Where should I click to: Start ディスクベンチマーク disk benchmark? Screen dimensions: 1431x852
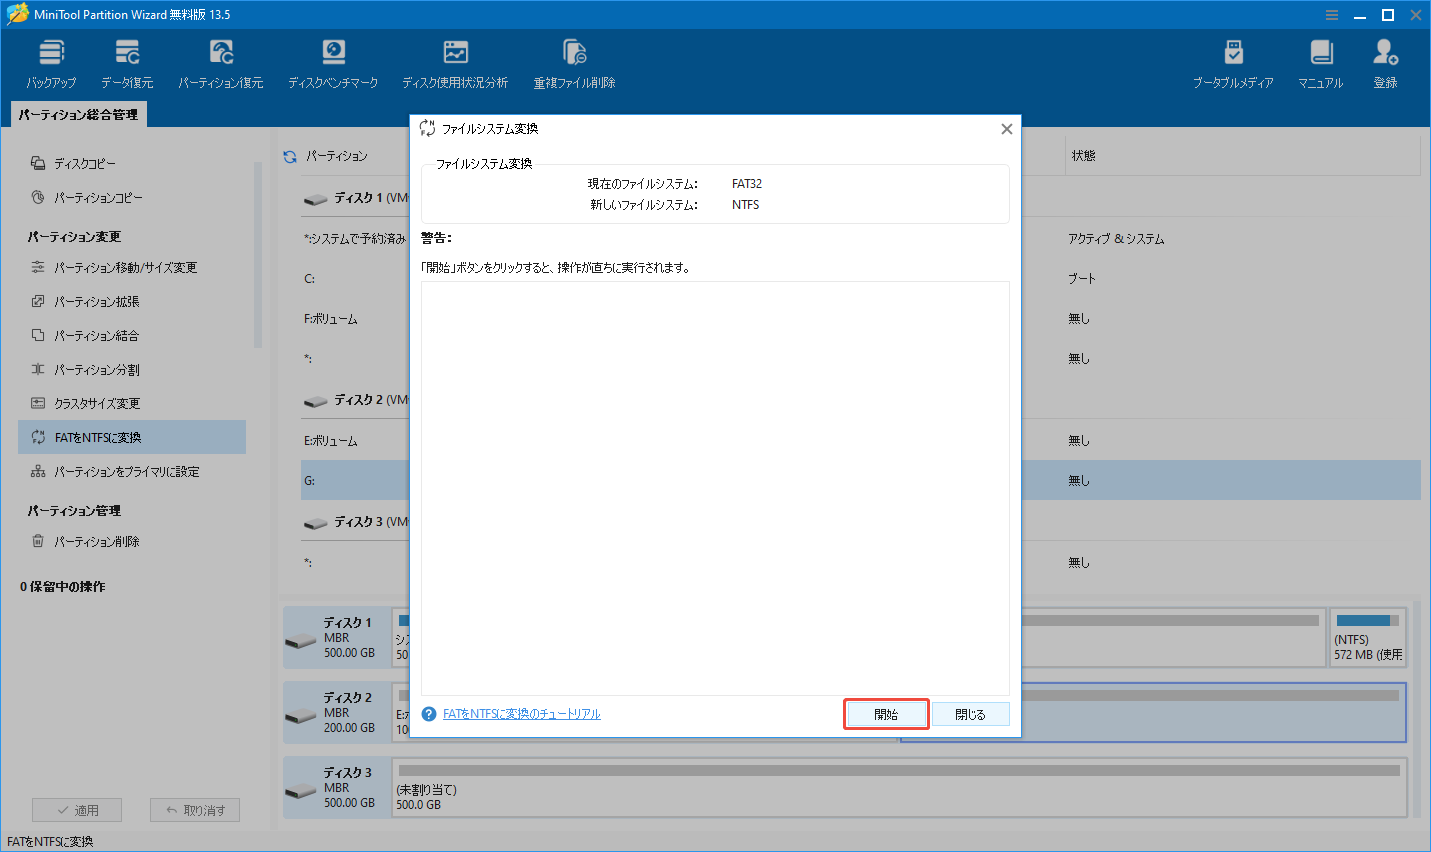tap(333, 62)
